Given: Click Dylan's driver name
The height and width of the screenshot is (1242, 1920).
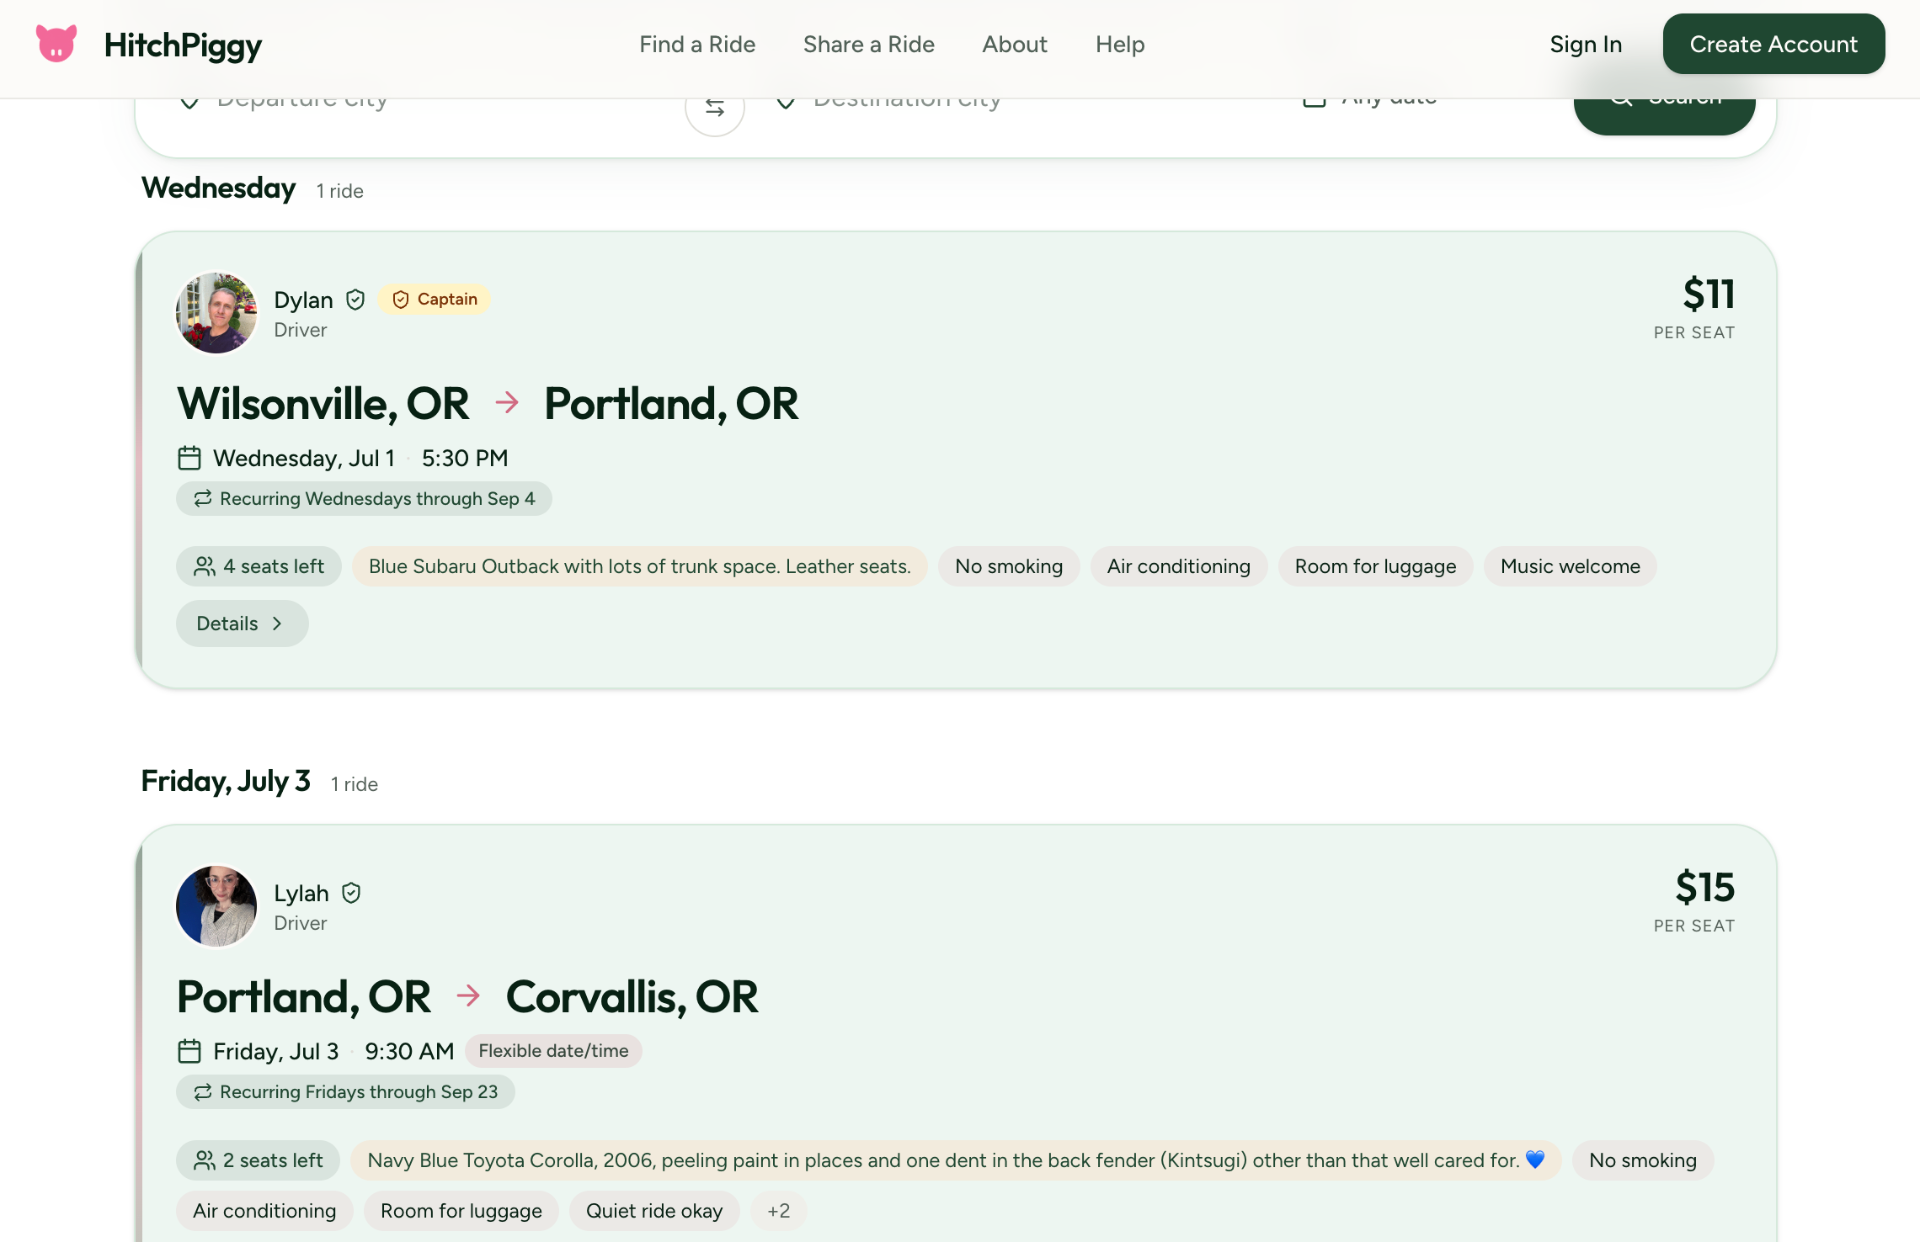Looking at the screenshot, I should tap(303, 300).
